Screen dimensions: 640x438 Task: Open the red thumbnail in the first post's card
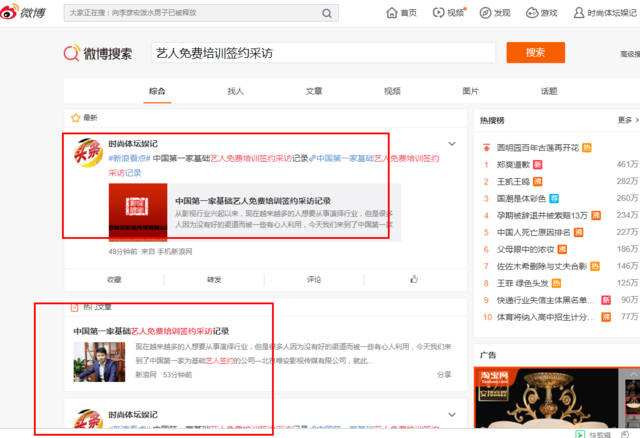(138, 212)
